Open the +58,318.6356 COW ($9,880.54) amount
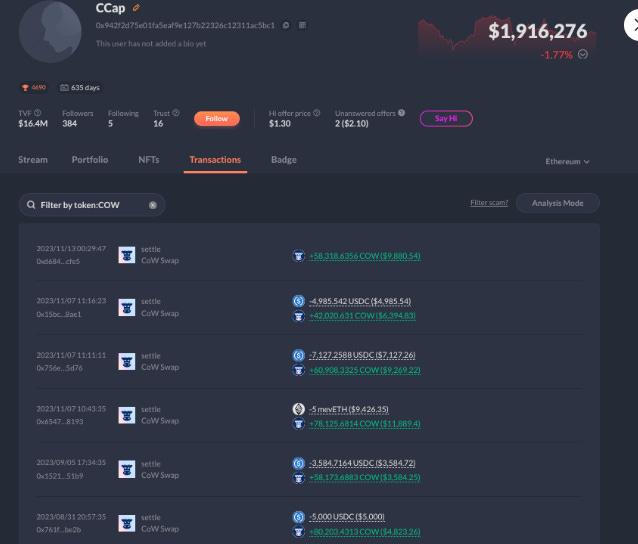638x544 pixels. pos(365,256)
